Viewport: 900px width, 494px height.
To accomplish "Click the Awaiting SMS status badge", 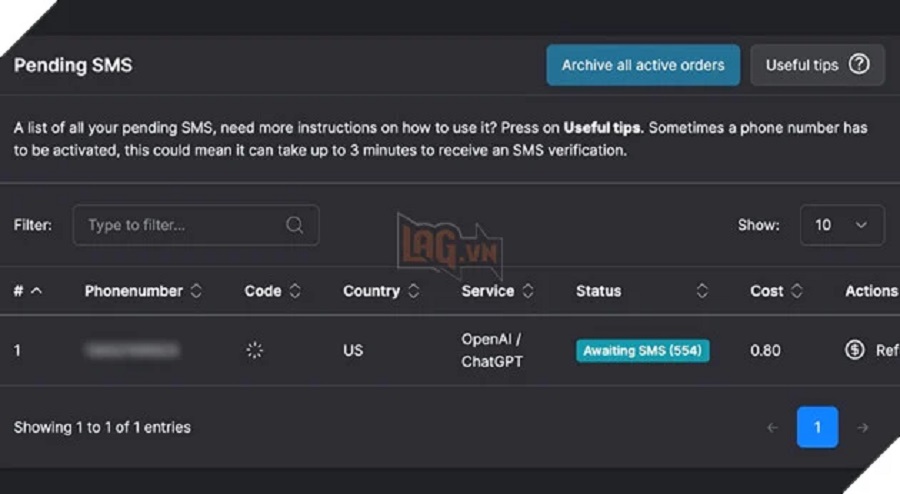I will [642, 350].
